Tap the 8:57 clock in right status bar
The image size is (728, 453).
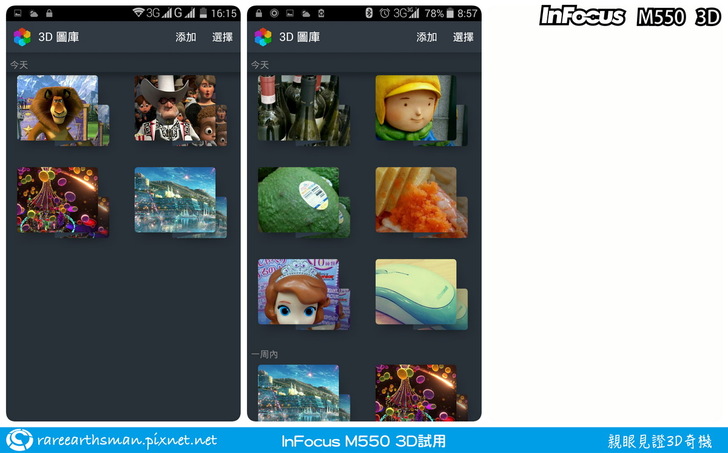(467, 13)
